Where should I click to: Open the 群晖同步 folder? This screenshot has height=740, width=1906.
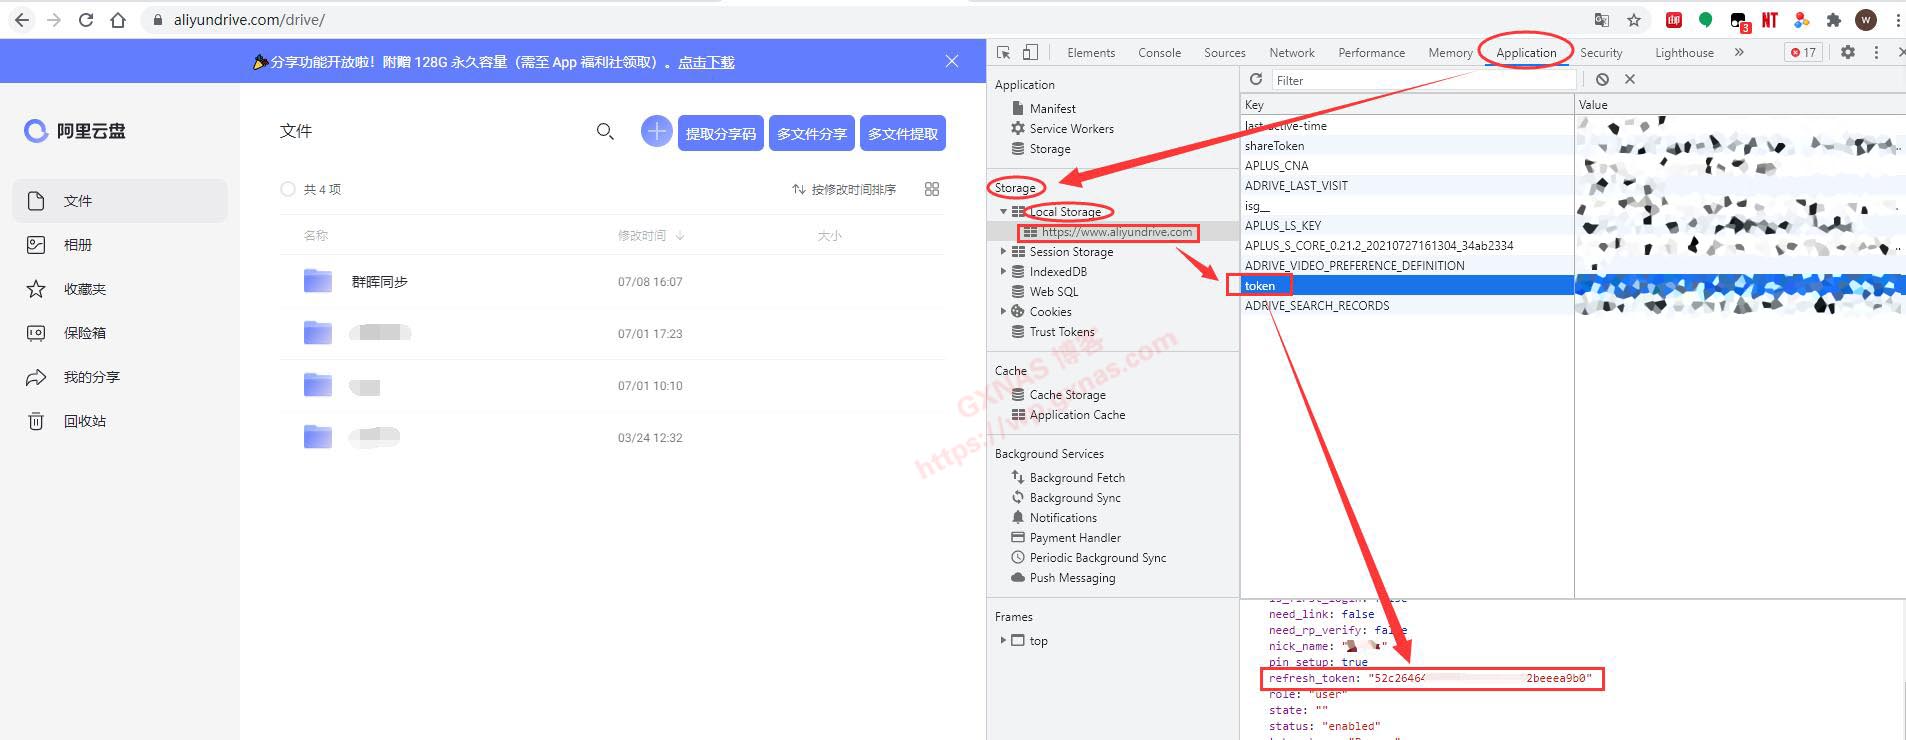pyautogui.click(x=379, y=282)
